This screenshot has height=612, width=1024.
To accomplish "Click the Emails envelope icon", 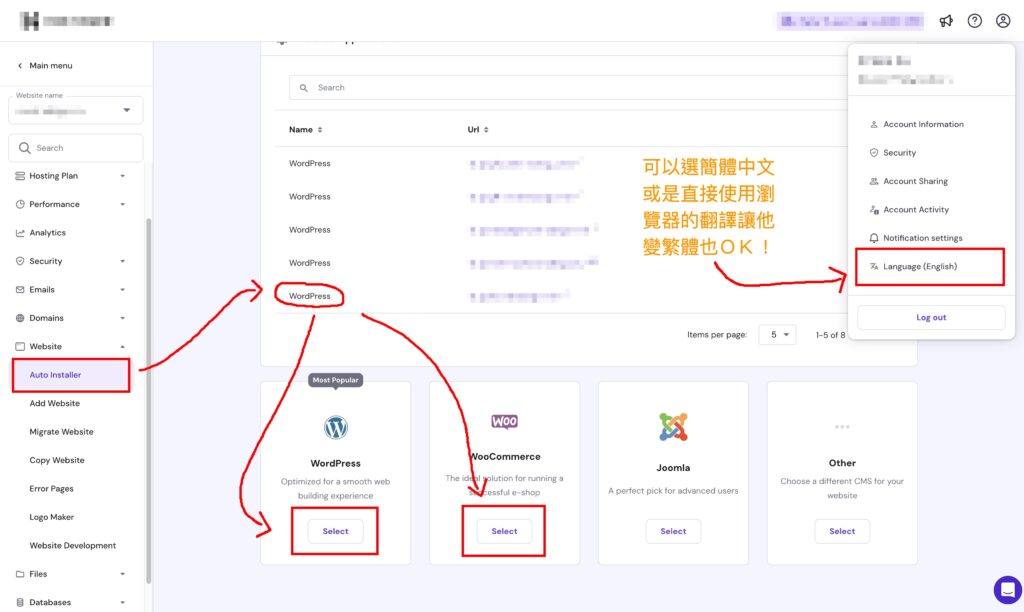I will 20,289.
